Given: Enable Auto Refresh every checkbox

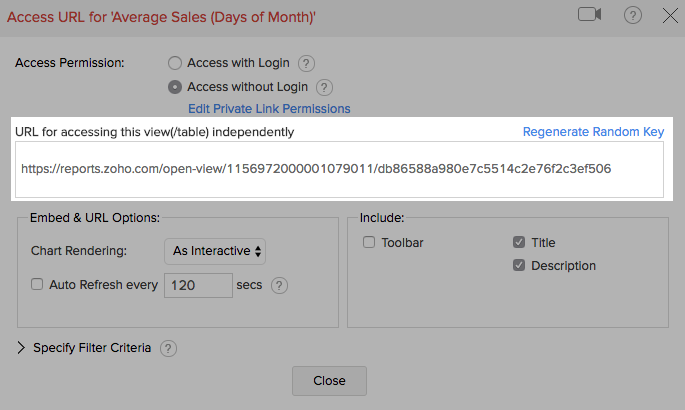Looking at the screenshot, I should point(38,284).
